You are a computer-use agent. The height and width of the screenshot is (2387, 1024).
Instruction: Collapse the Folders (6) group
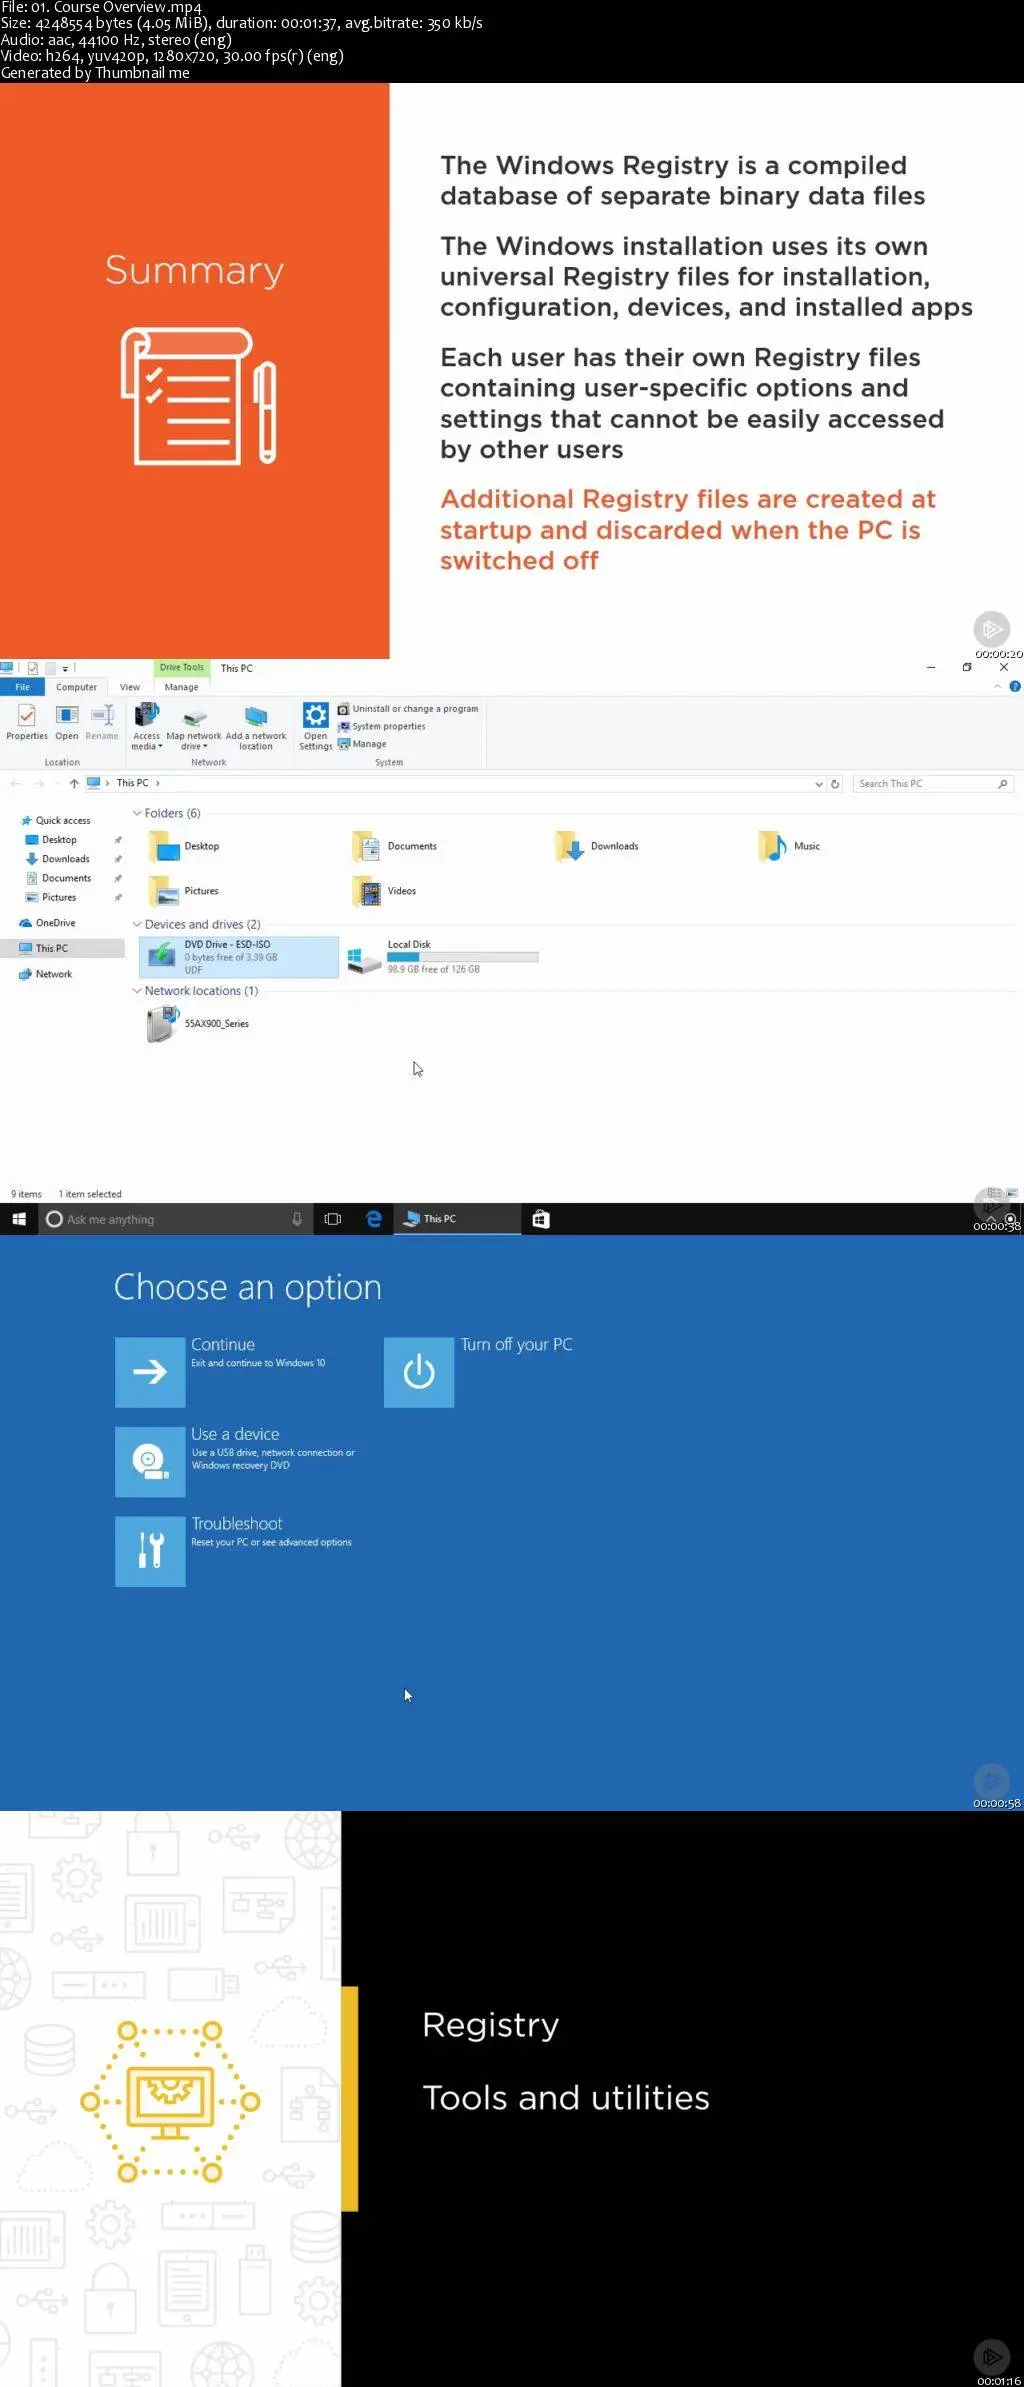(137, 814)
